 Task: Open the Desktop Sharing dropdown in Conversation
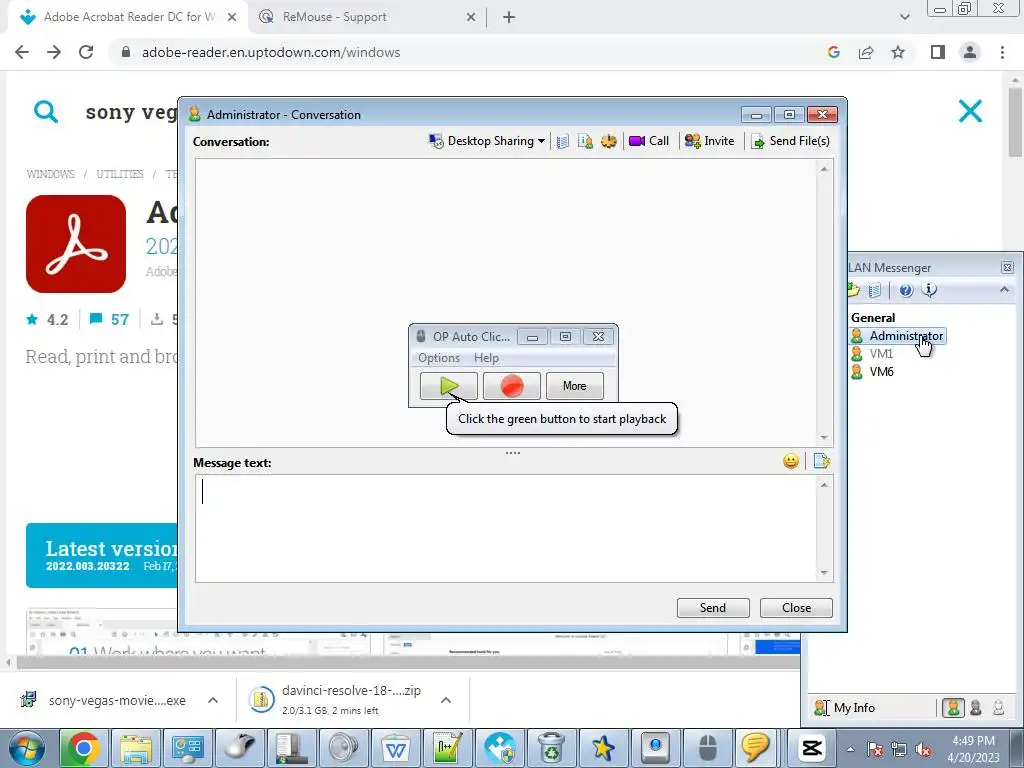(x=487, y=141)
